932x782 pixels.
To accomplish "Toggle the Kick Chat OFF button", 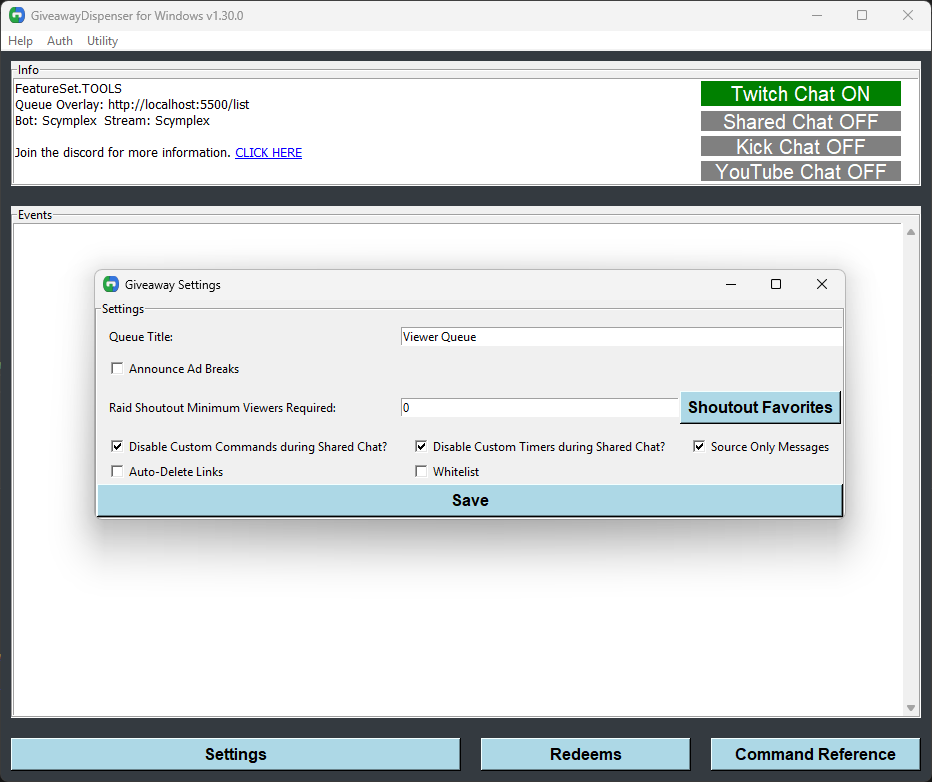I will point(801,146).
